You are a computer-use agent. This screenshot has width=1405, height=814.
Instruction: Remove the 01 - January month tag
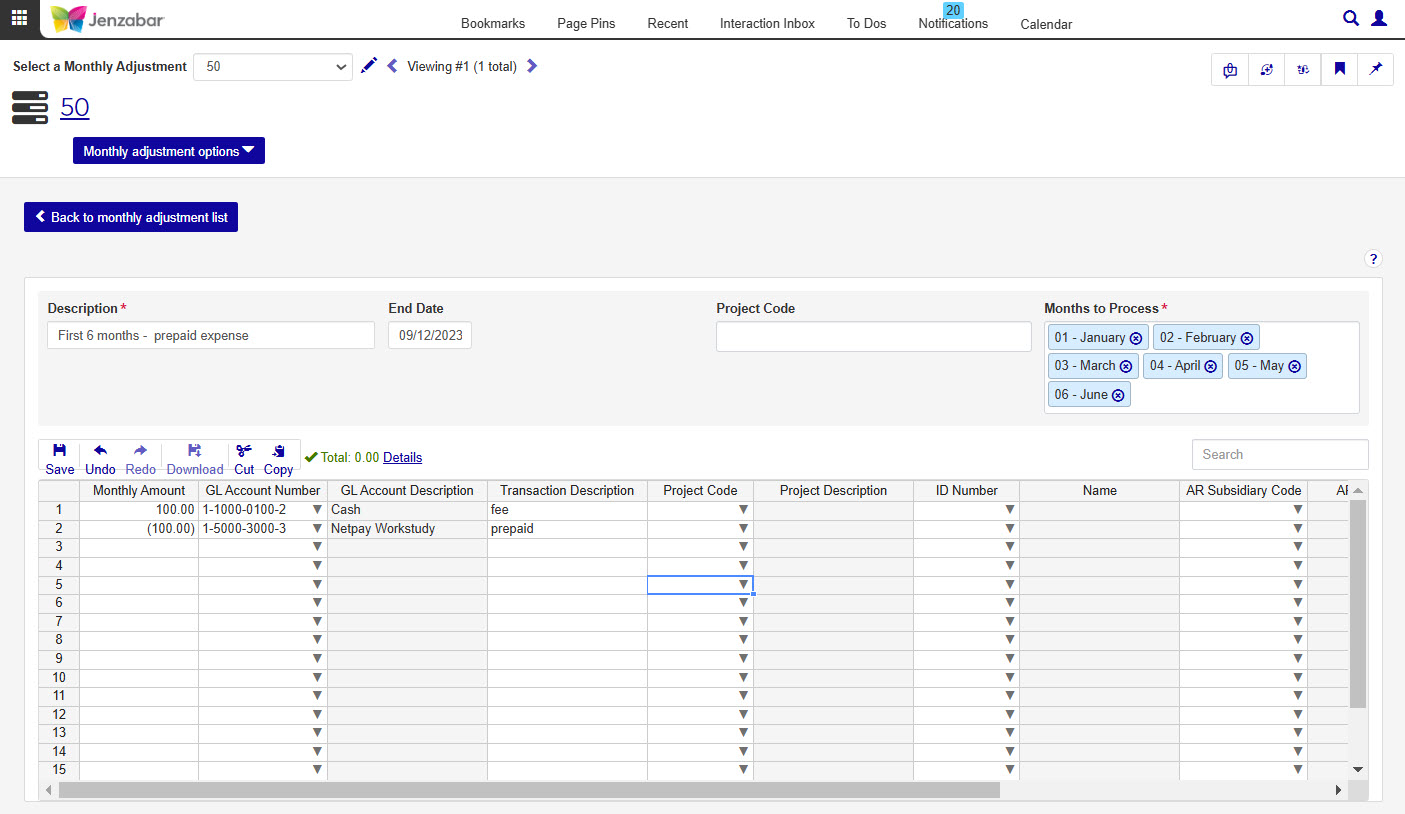[1136, 338]
